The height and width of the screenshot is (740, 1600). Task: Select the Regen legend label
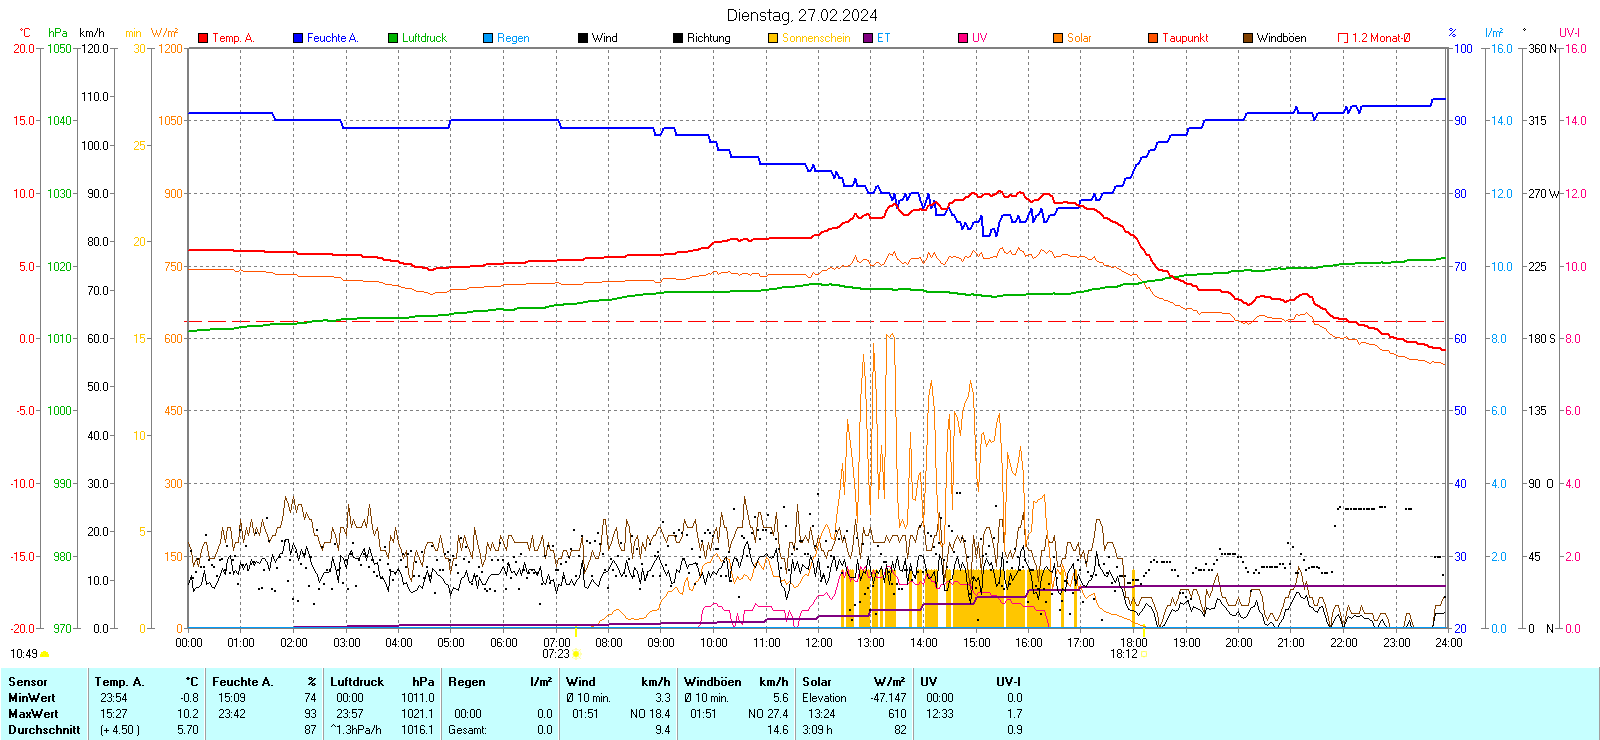pyautogui.click(x=513, y=38)
